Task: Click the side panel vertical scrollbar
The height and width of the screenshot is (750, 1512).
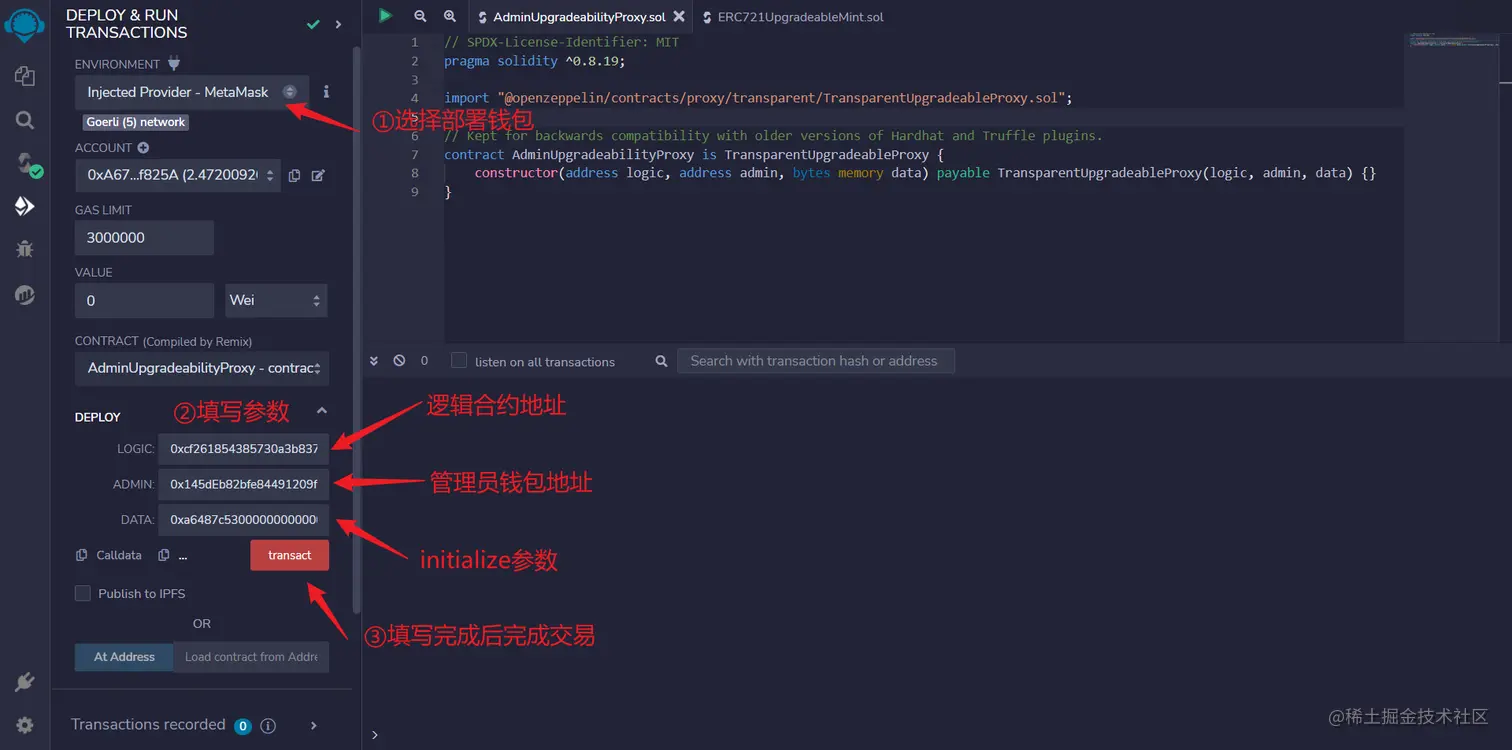Action: tap(357, 330)
